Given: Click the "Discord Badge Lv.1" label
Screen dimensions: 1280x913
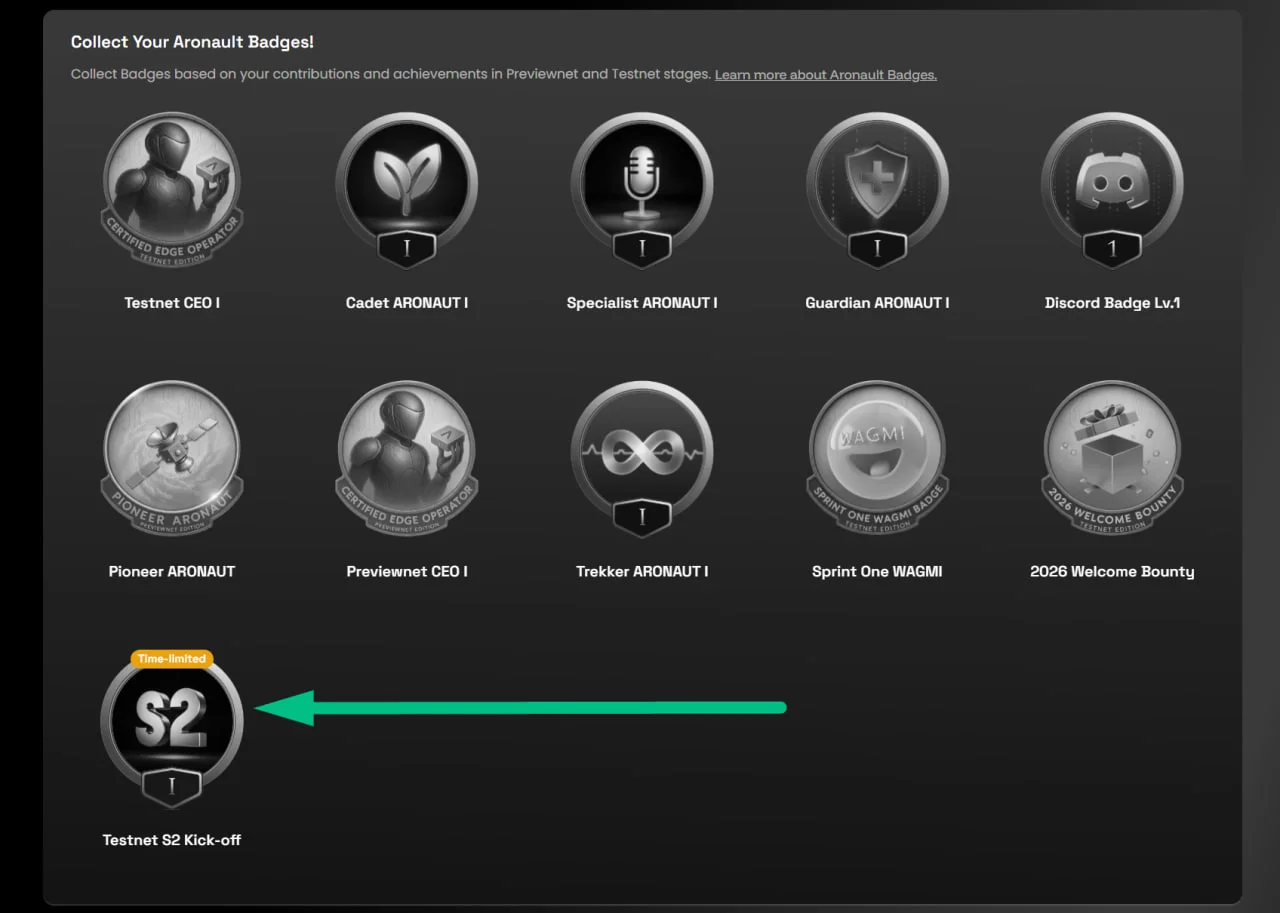Looking at the screenshot, I should (x=1112, y=303).
